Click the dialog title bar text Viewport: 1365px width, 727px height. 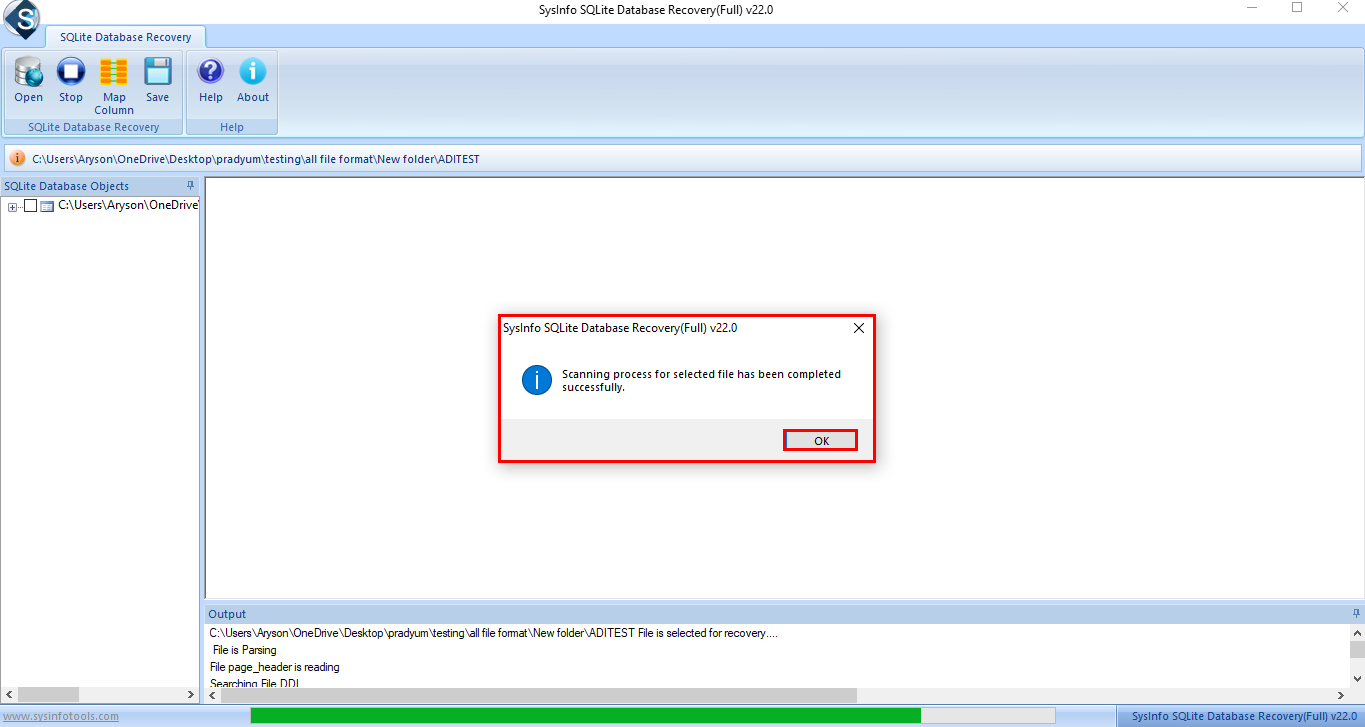coord(620,328)
